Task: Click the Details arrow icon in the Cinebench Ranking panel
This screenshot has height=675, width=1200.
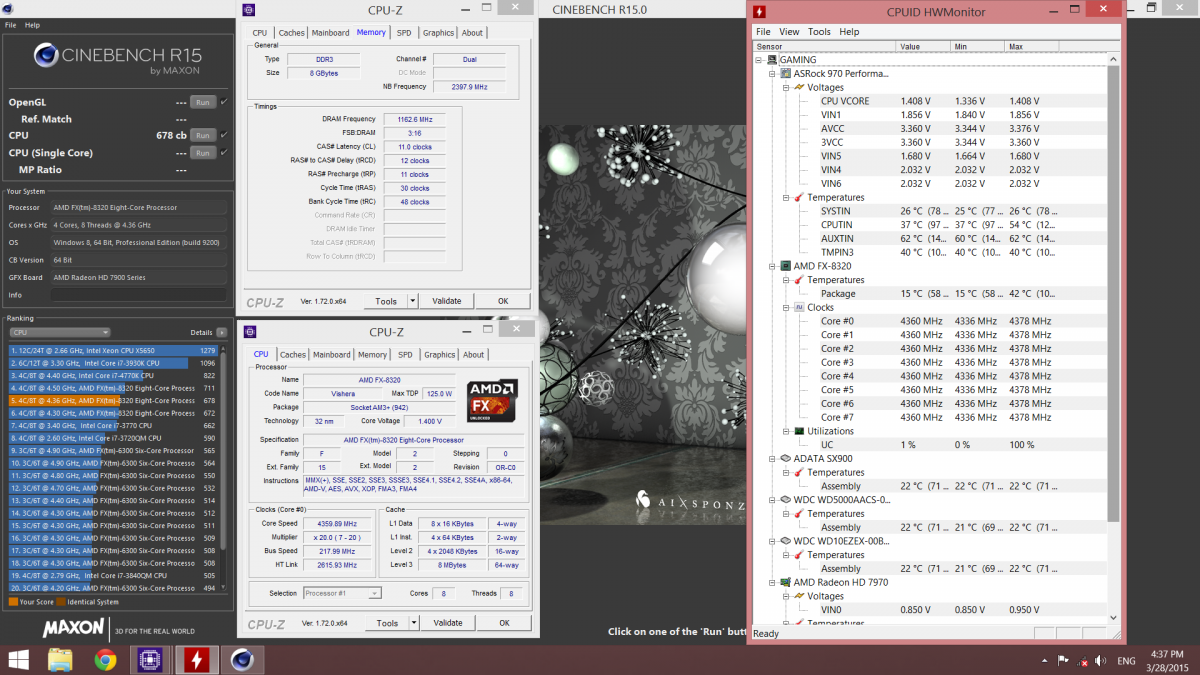Action: pos(220,332)
